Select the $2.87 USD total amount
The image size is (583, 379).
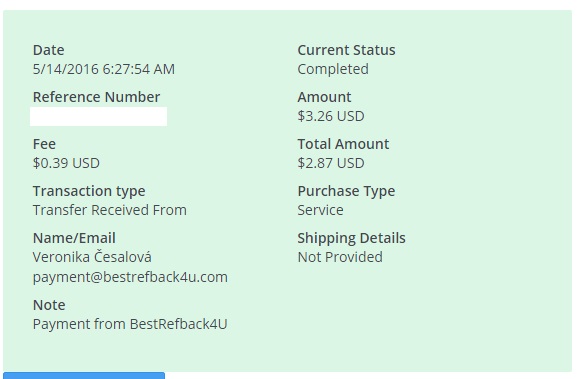331,163
